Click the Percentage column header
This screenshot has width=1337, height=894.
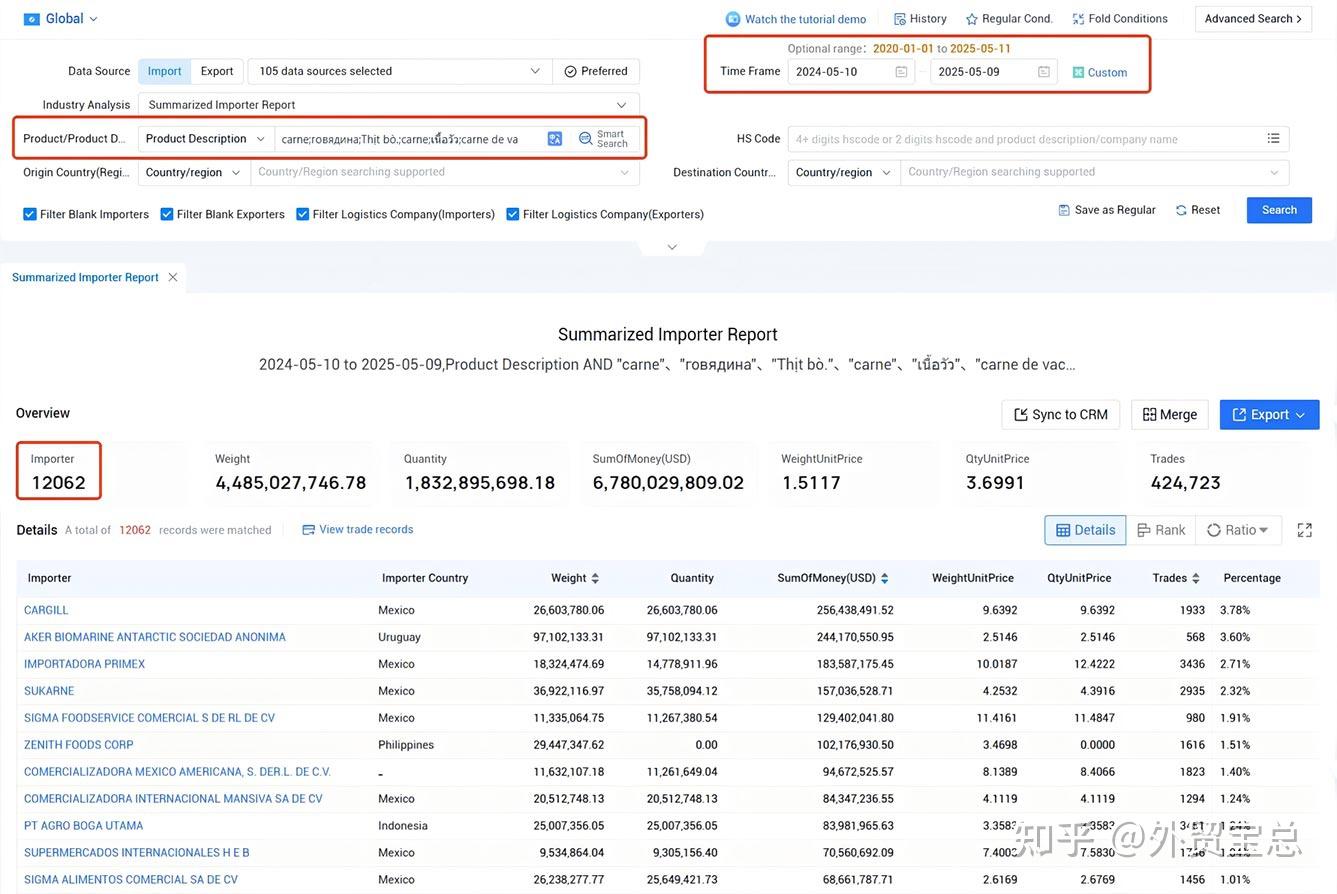[x=1252, y=578]
